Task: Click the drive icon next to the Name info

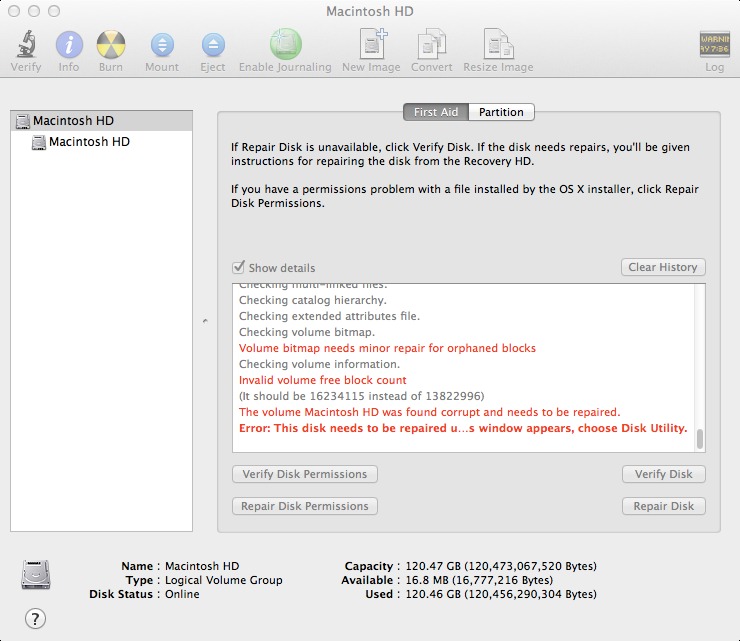Action: click(36, 574)
